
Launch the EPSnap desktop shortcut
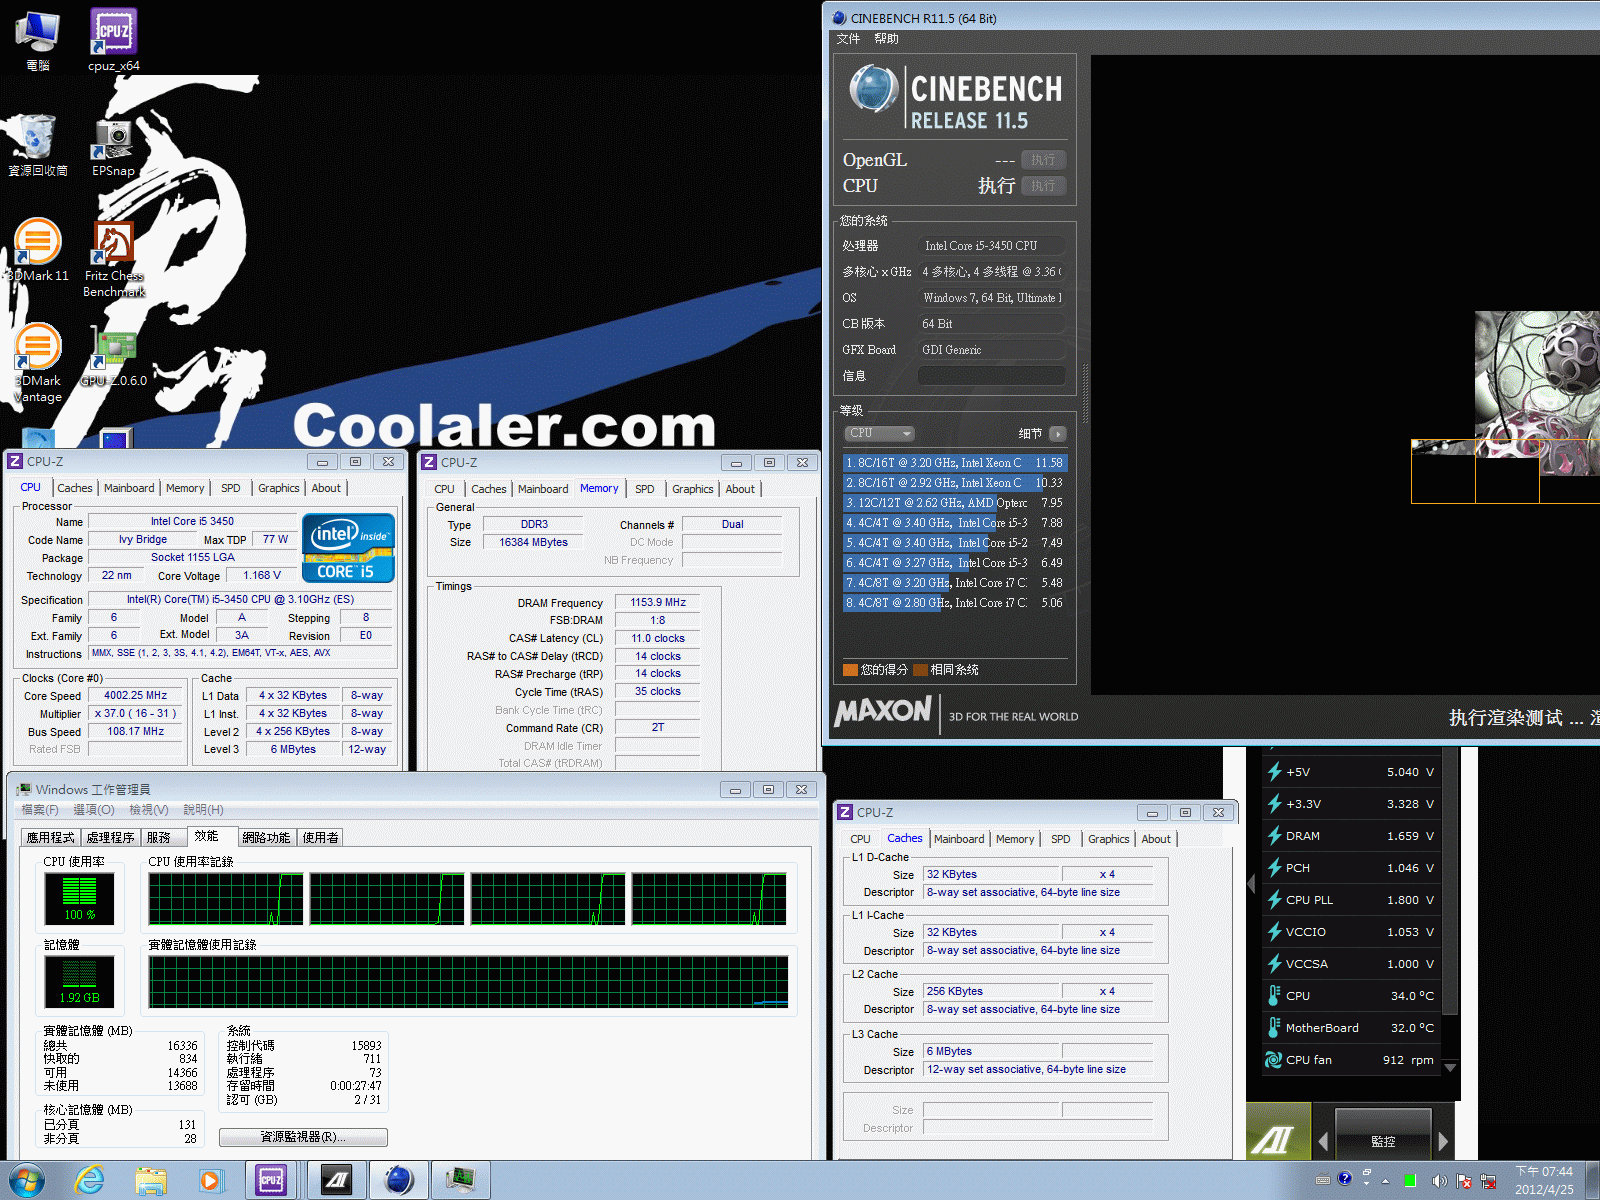coord(114,145)
